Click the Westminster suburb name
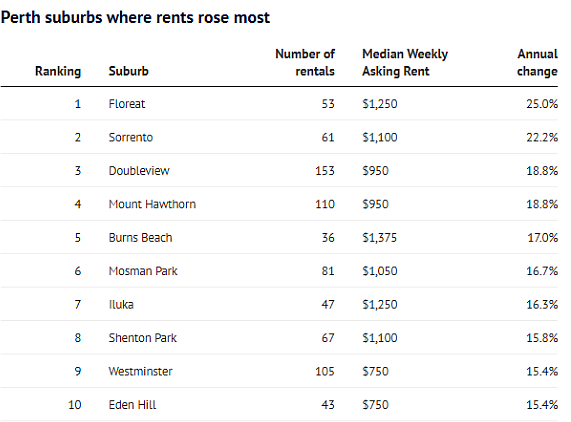This screenshot has width=571, height=422. tap(140, 371)
